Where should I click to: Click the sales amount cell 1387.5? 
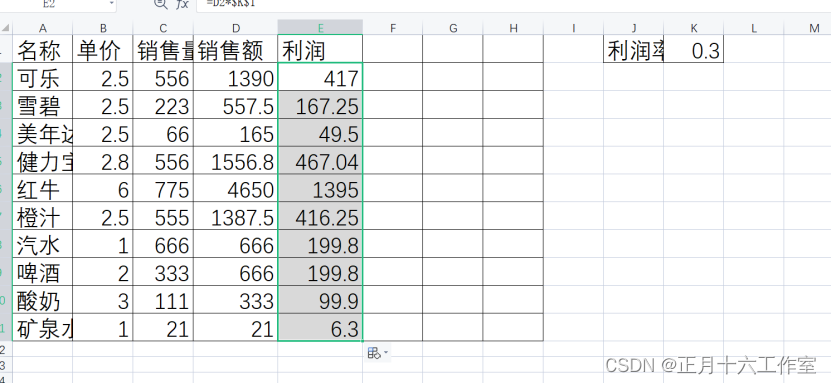click(x=236, y=217)
